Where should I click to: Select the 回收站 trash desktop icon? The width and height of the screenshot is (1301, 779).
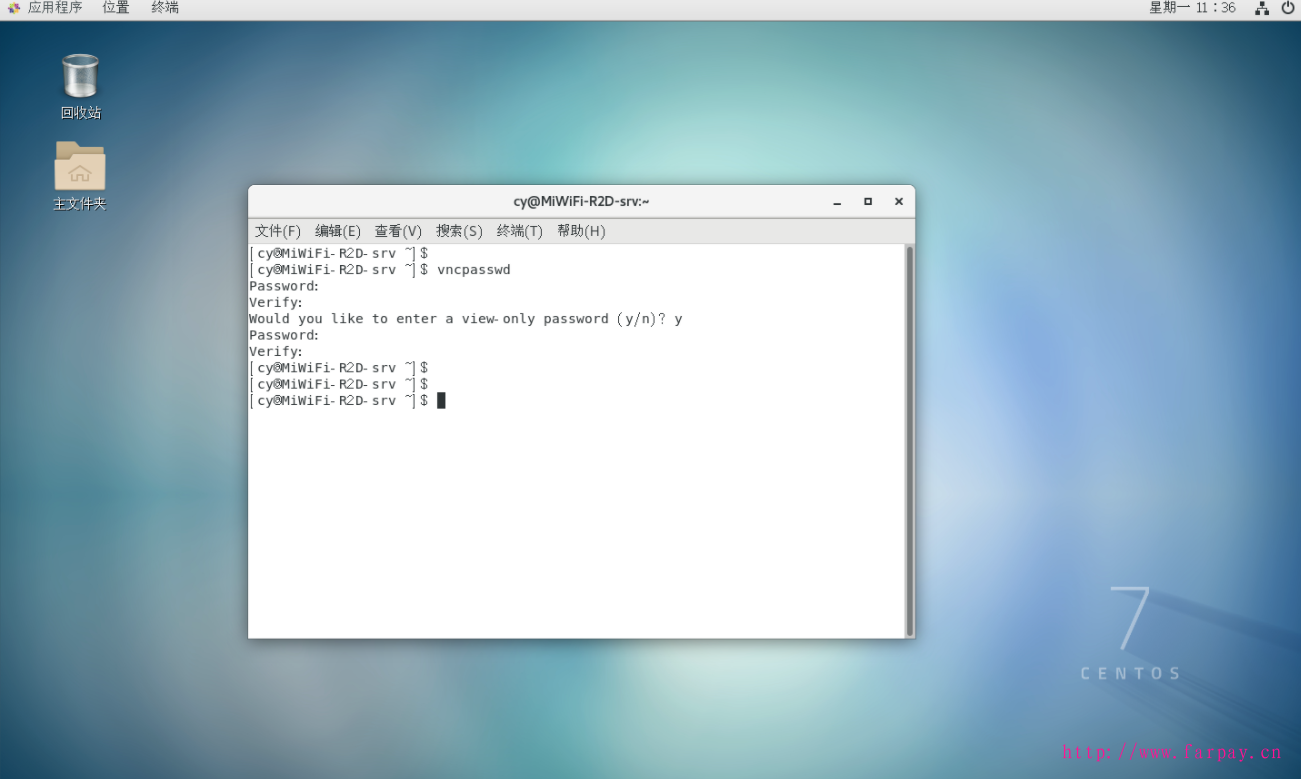(80, 78)
